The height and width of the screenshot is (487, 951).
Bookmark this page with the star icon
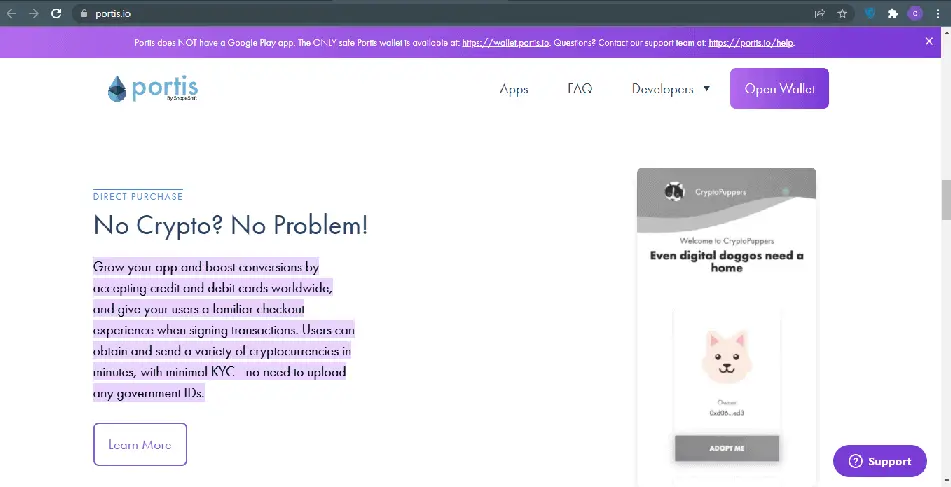(843, 13)
